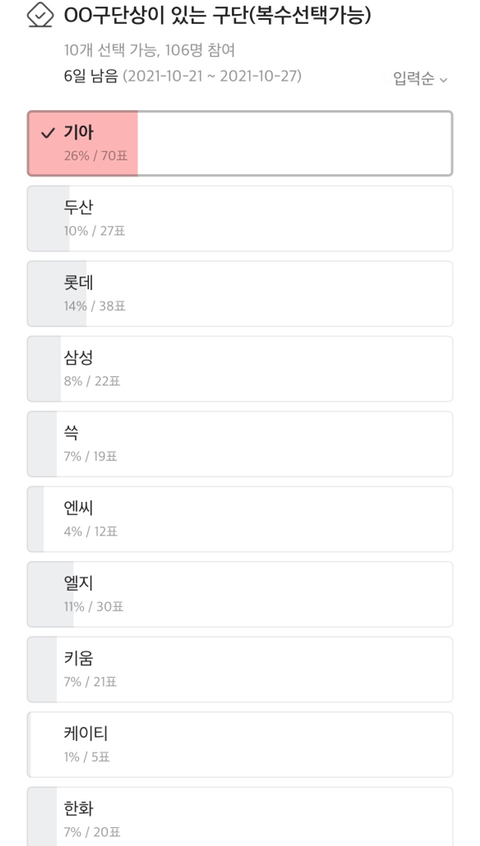Click the 11% / 30표 vote count text
480x846 pixels.
click(94, 607)
